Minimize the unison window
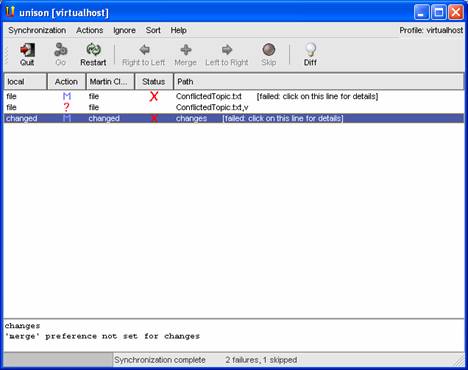The image size is (468, 370). click(421, 12)
